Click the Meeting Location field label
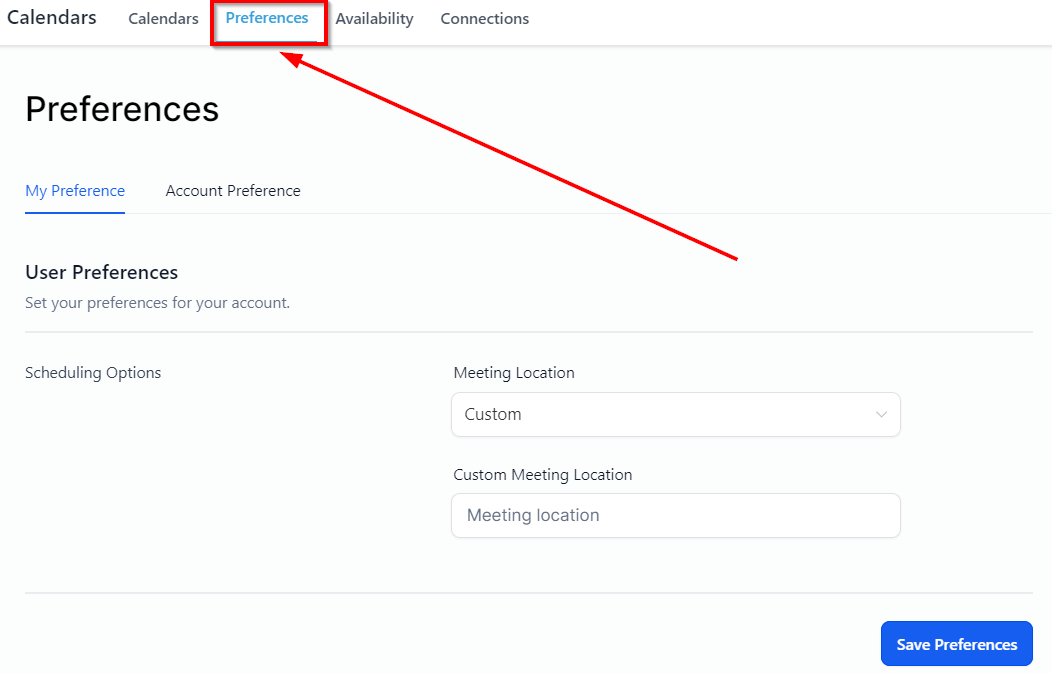This screenshot has height=673, width=1052. click(514, 373)
